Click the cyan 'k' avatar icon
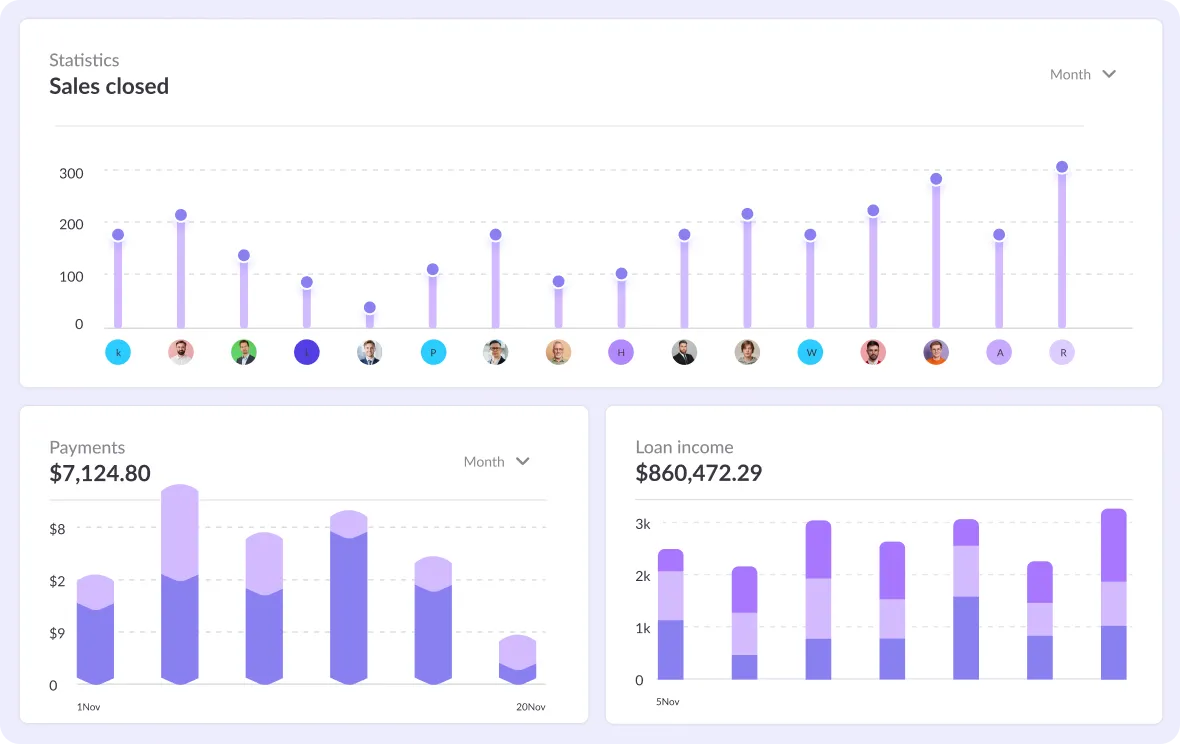Screen dimensions: 1180x744 click(x=118, y=352)
